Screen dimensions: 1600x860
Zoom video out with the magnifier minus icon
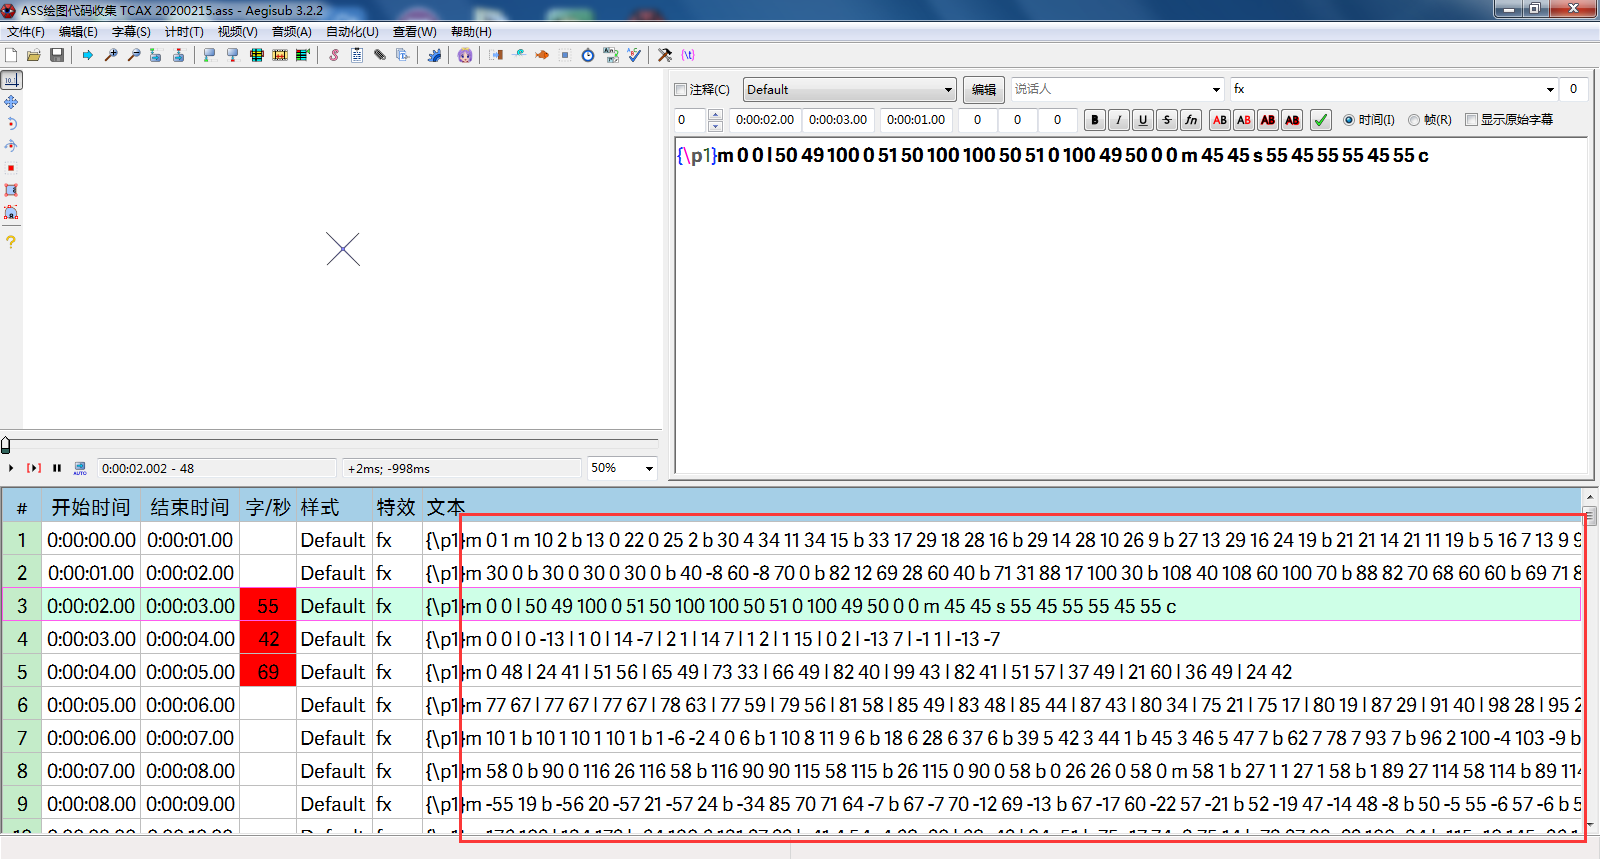134,55
